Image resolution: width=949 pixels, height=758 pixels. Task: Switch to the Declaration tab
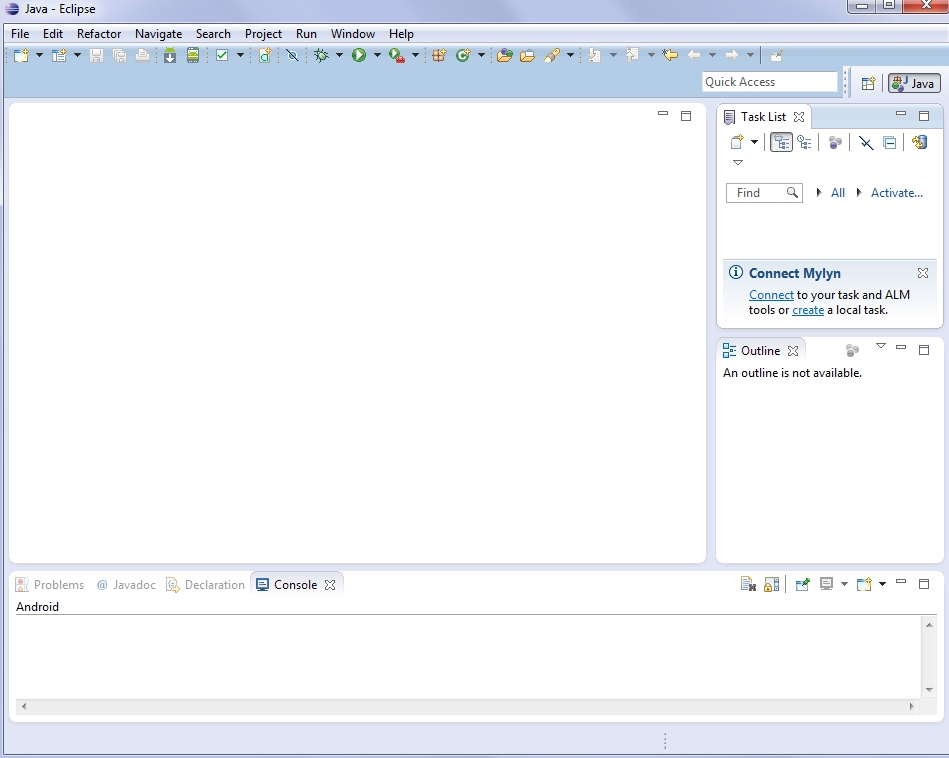(x=206, y=585)
